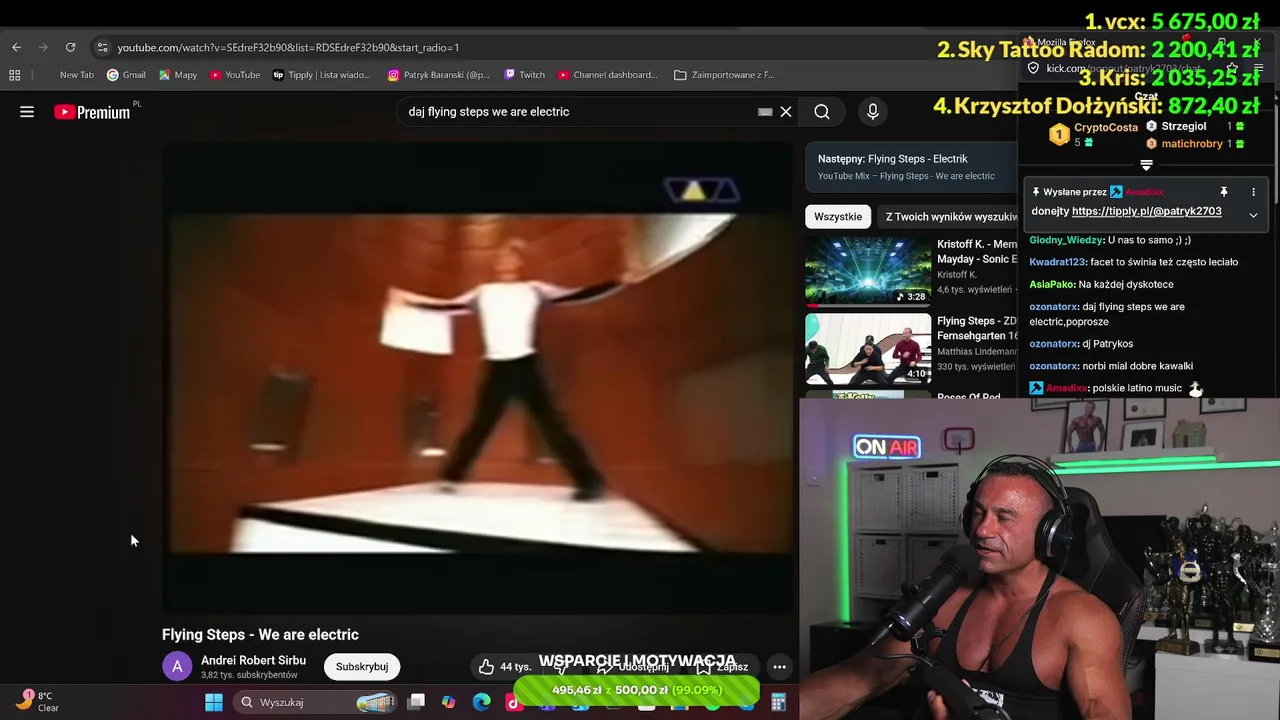Open Task View on the taskbar
Viewport: 1280px width, 720px height.
pyautogui.click(x=417, y=702)
